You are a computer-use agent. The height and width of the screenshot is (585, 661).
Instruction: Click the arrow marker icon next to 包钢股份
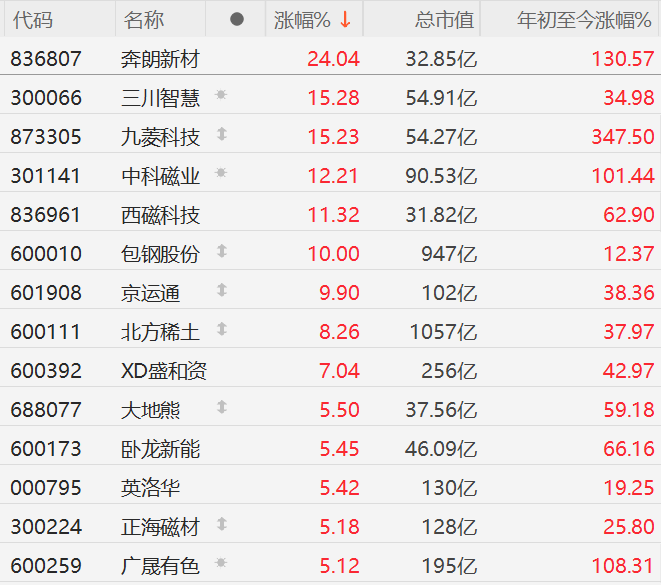click(222, 252)
